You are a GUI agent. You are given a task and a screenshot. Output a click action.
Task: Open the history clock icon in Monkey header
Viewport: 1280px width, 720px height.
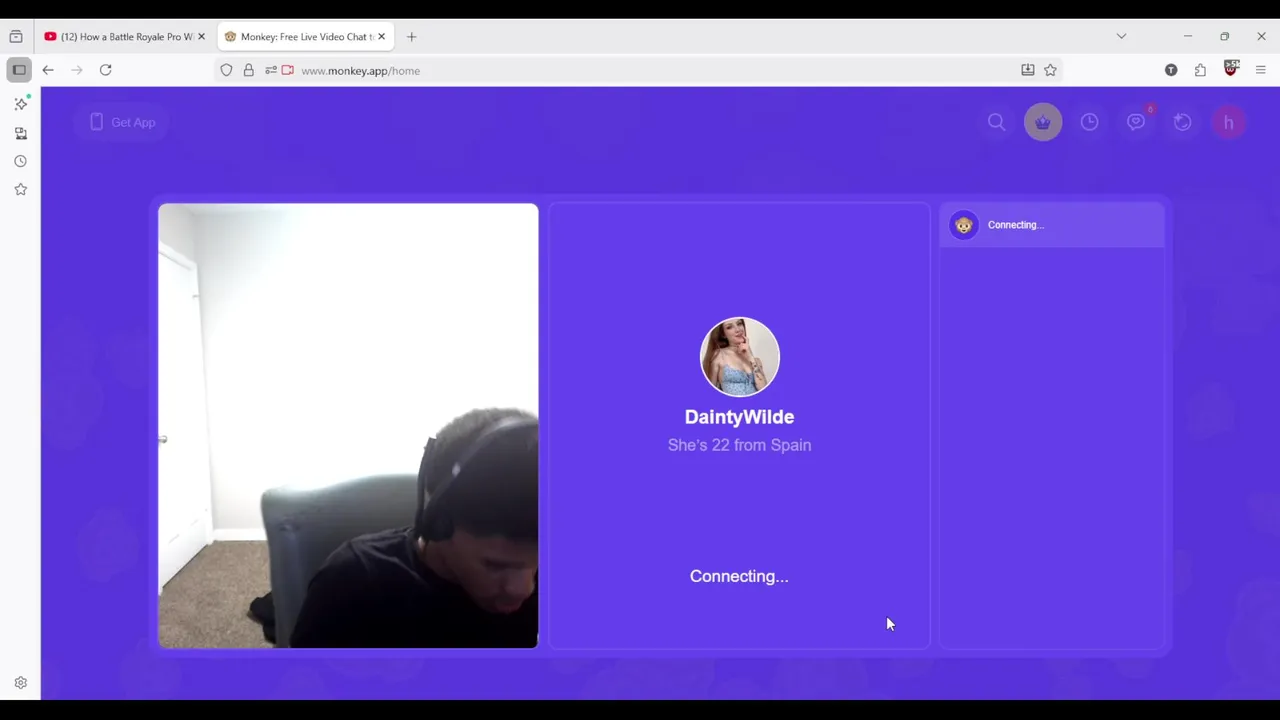(x=1089, y=122)
